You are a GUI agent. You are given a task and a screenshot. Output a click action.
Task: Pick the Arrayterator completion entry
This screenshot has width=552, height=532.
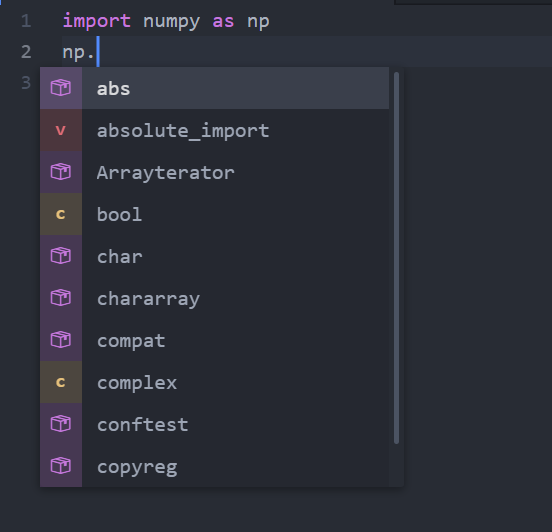coord(214,172)
